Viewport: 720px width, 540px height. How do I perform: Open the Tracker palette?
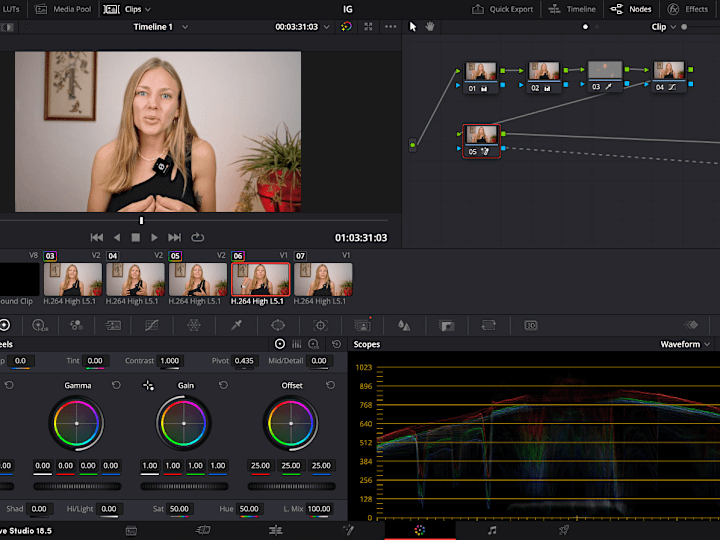pyautogui.click(x=321, y=326)
